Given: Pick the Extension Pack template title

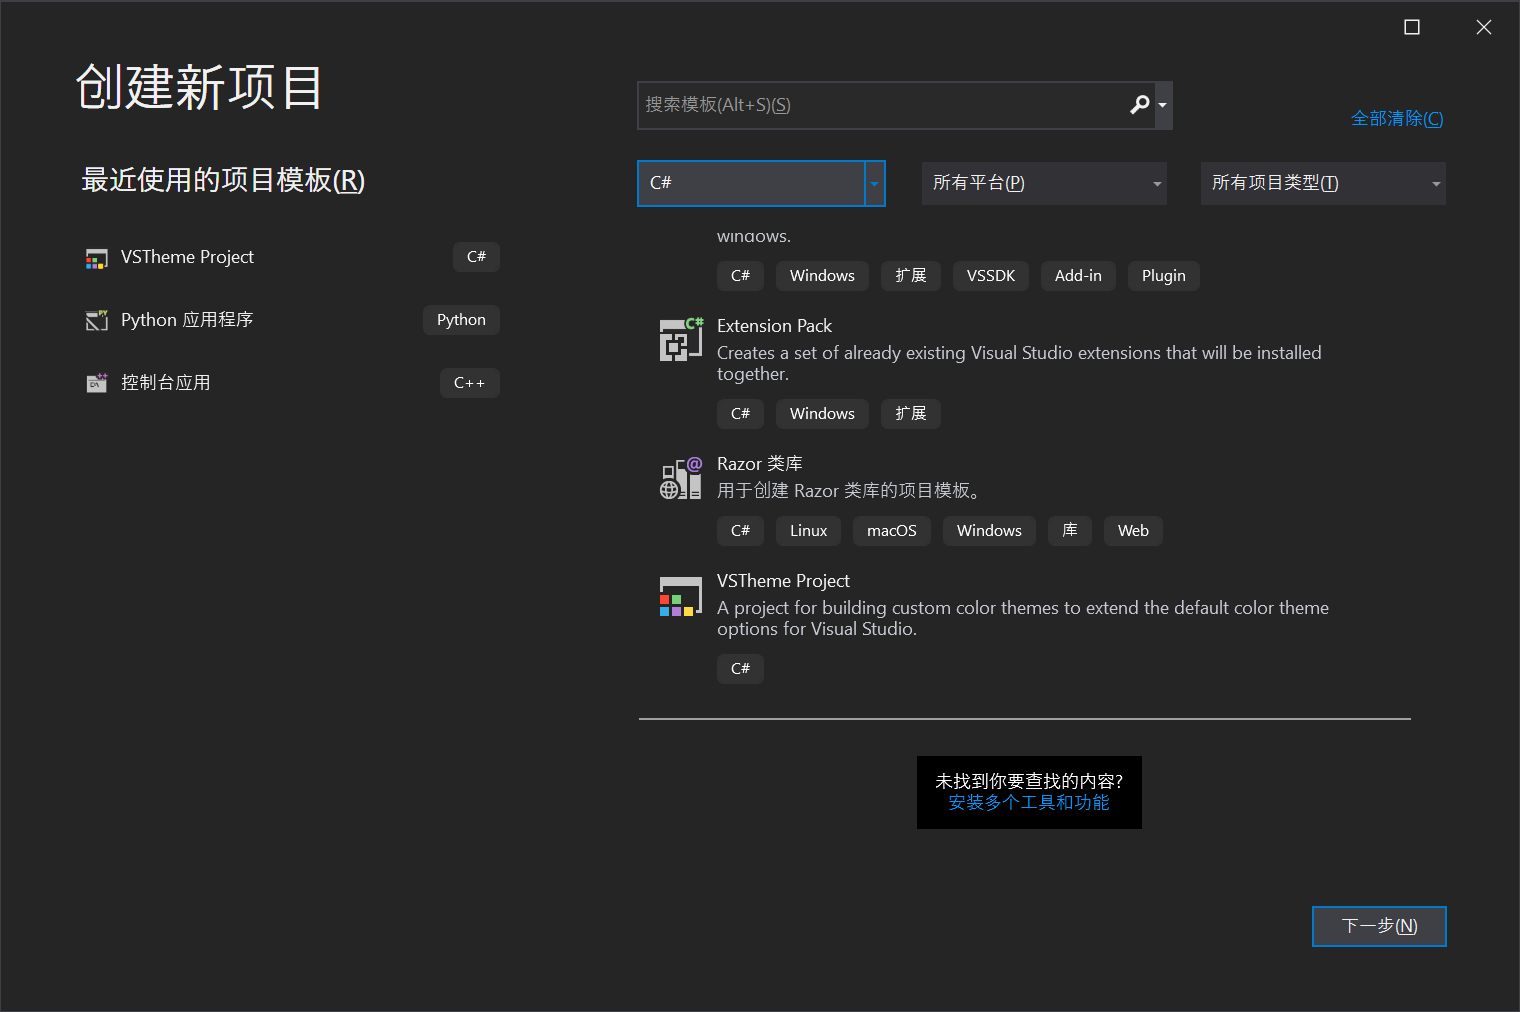Looking at the screenshot, I should click(774, 326).
